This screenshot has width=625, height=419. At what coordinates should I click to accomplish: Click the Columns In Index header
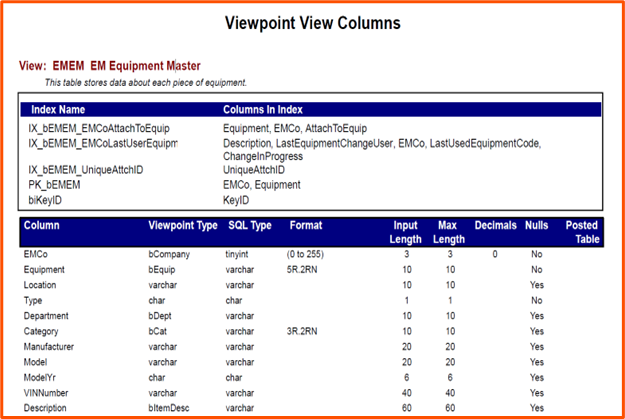[263, 110]
